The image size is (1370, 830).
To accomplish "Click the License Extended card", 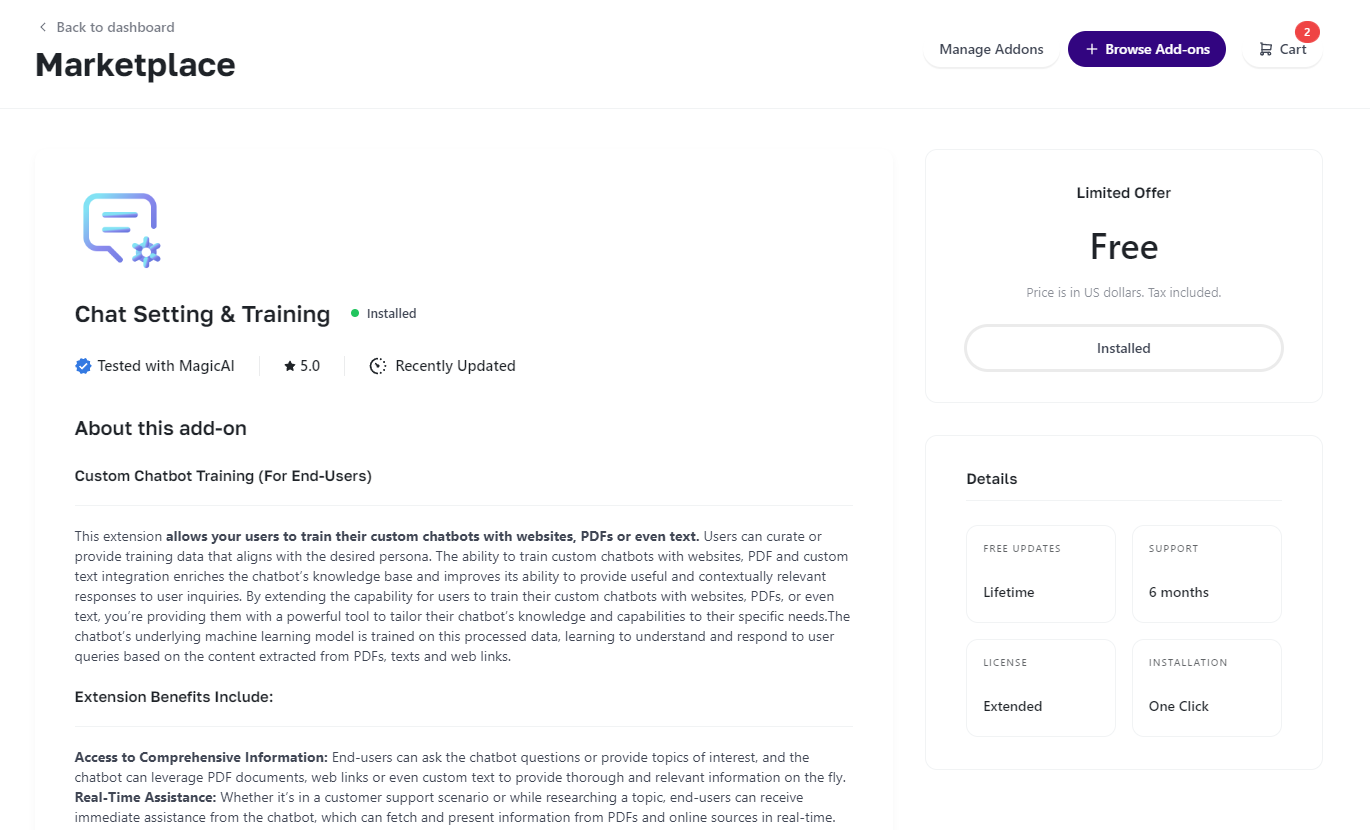I will coord(1040,688).
